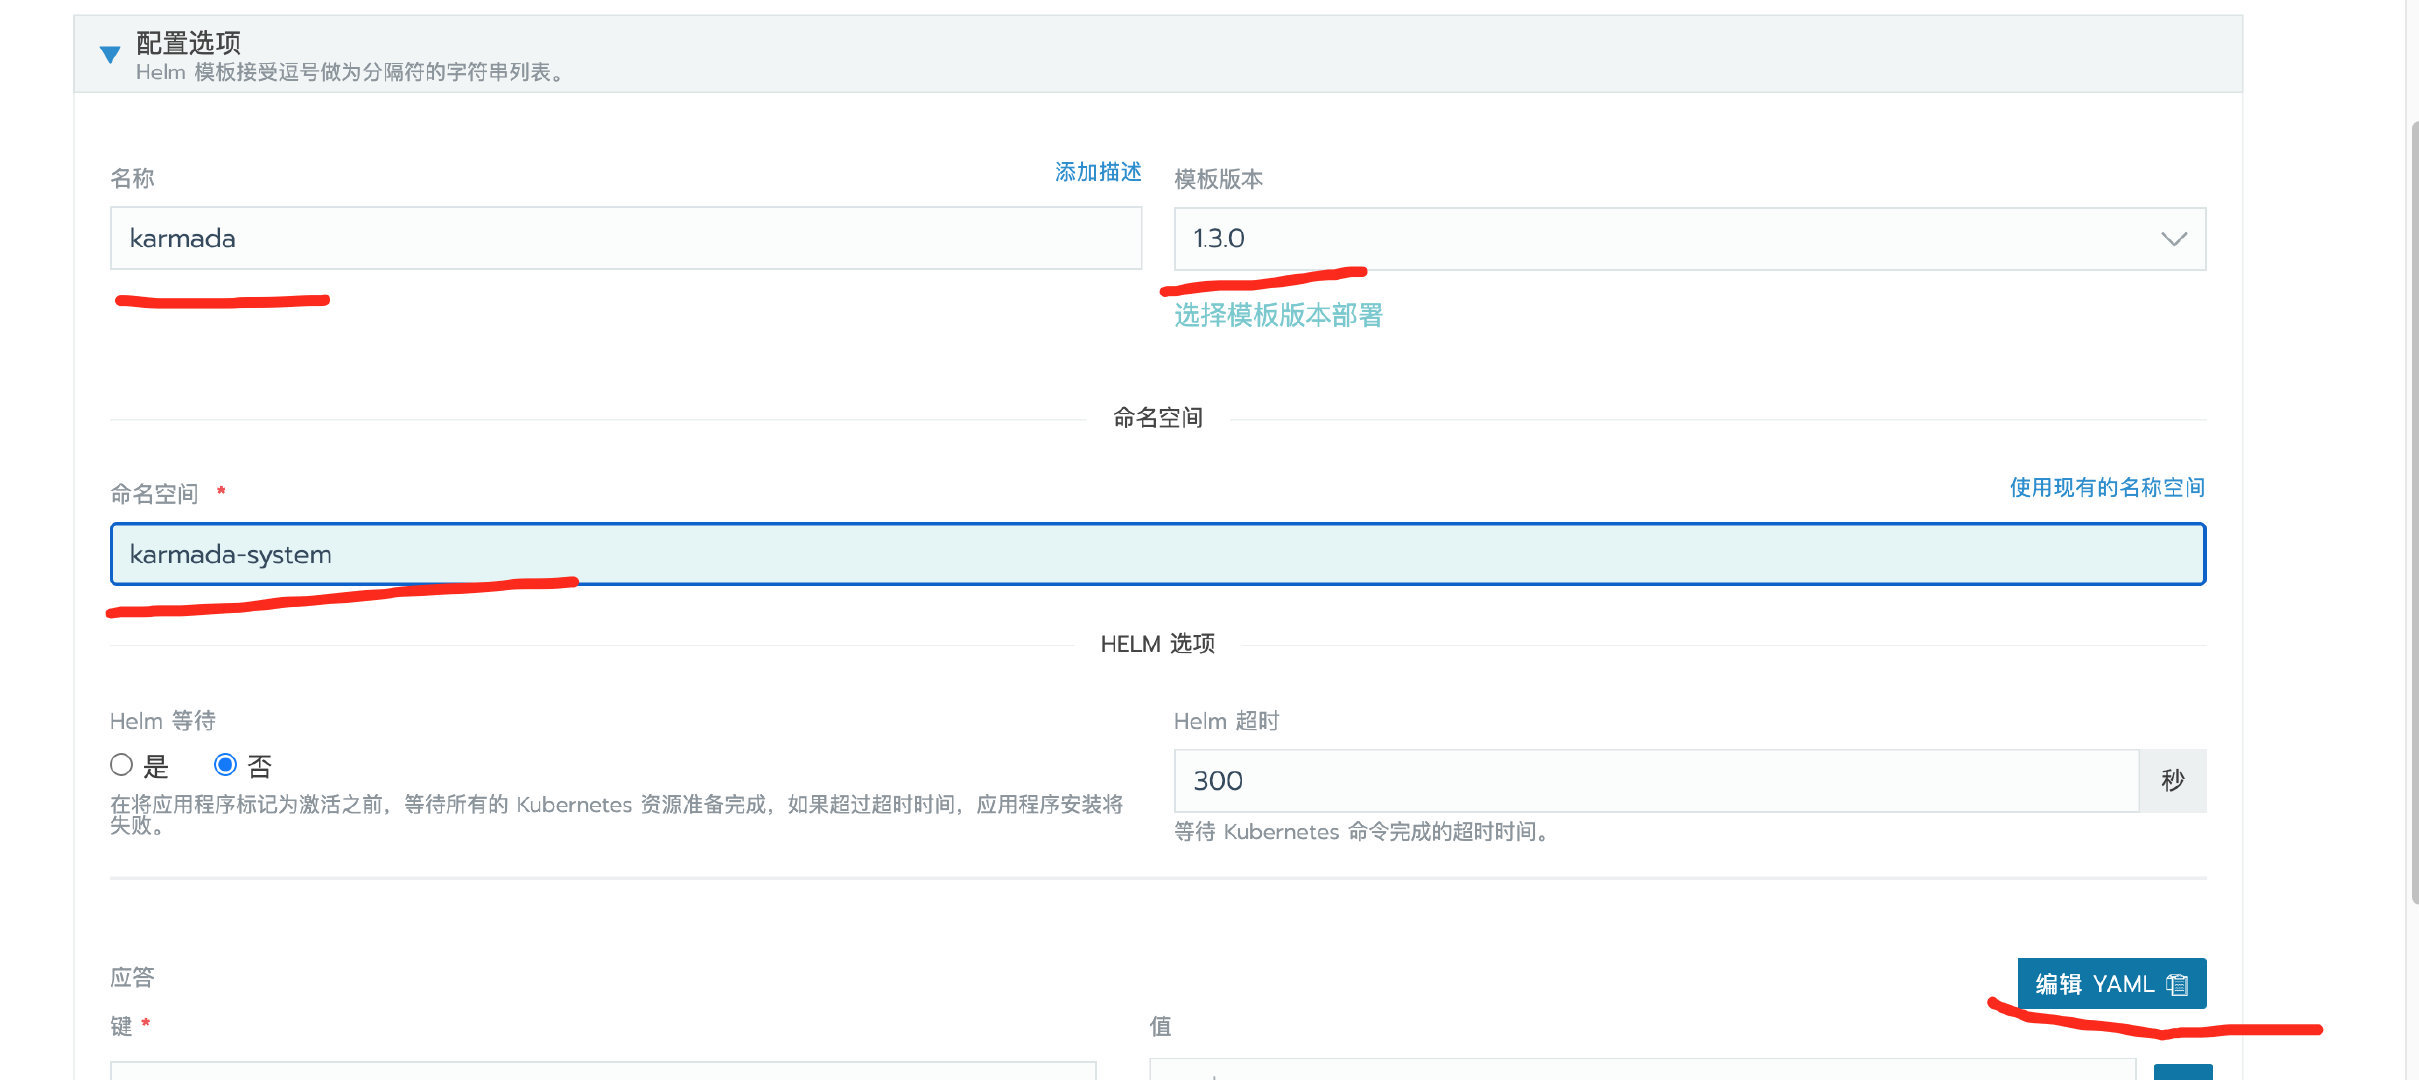Click the 键 input field under 应答
This screenshot has height=1080, width=2419.
[x=603, y=1071]
